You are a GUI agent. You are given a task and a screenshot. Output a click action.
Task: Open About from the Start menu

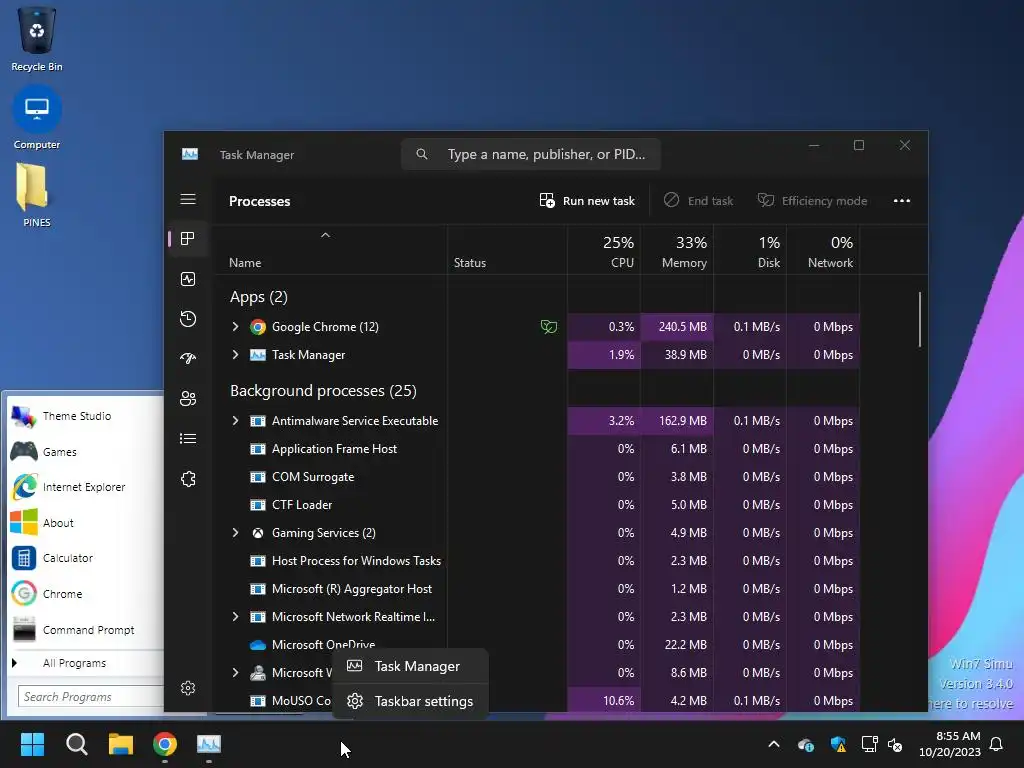pyautogui.click(x=58, y=523)
